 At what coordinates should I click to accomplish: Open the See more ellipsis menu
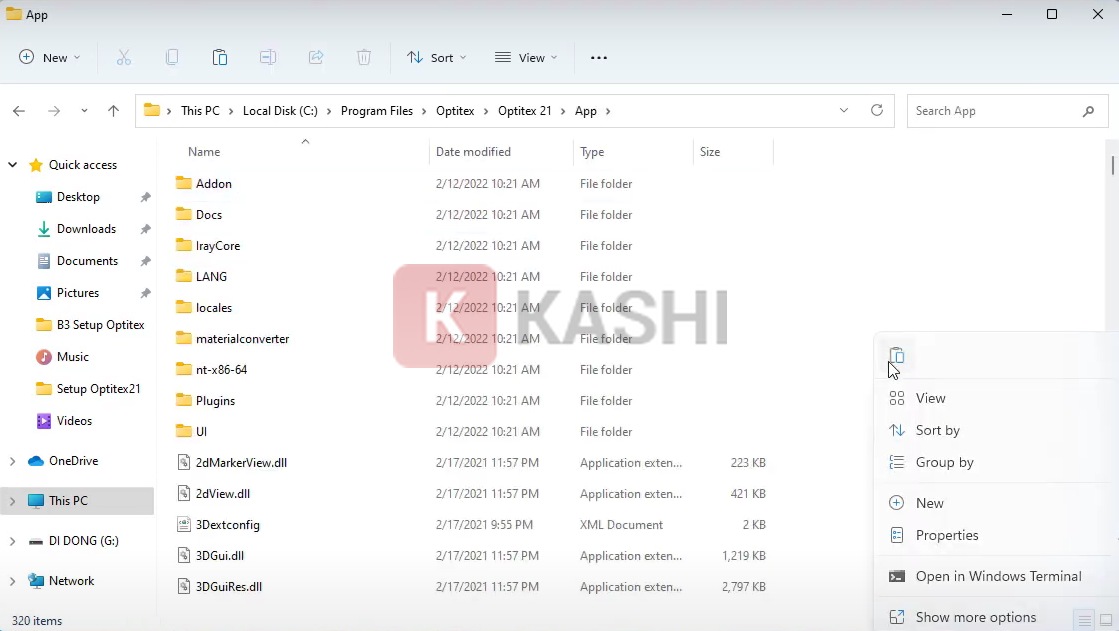point(599,58)
